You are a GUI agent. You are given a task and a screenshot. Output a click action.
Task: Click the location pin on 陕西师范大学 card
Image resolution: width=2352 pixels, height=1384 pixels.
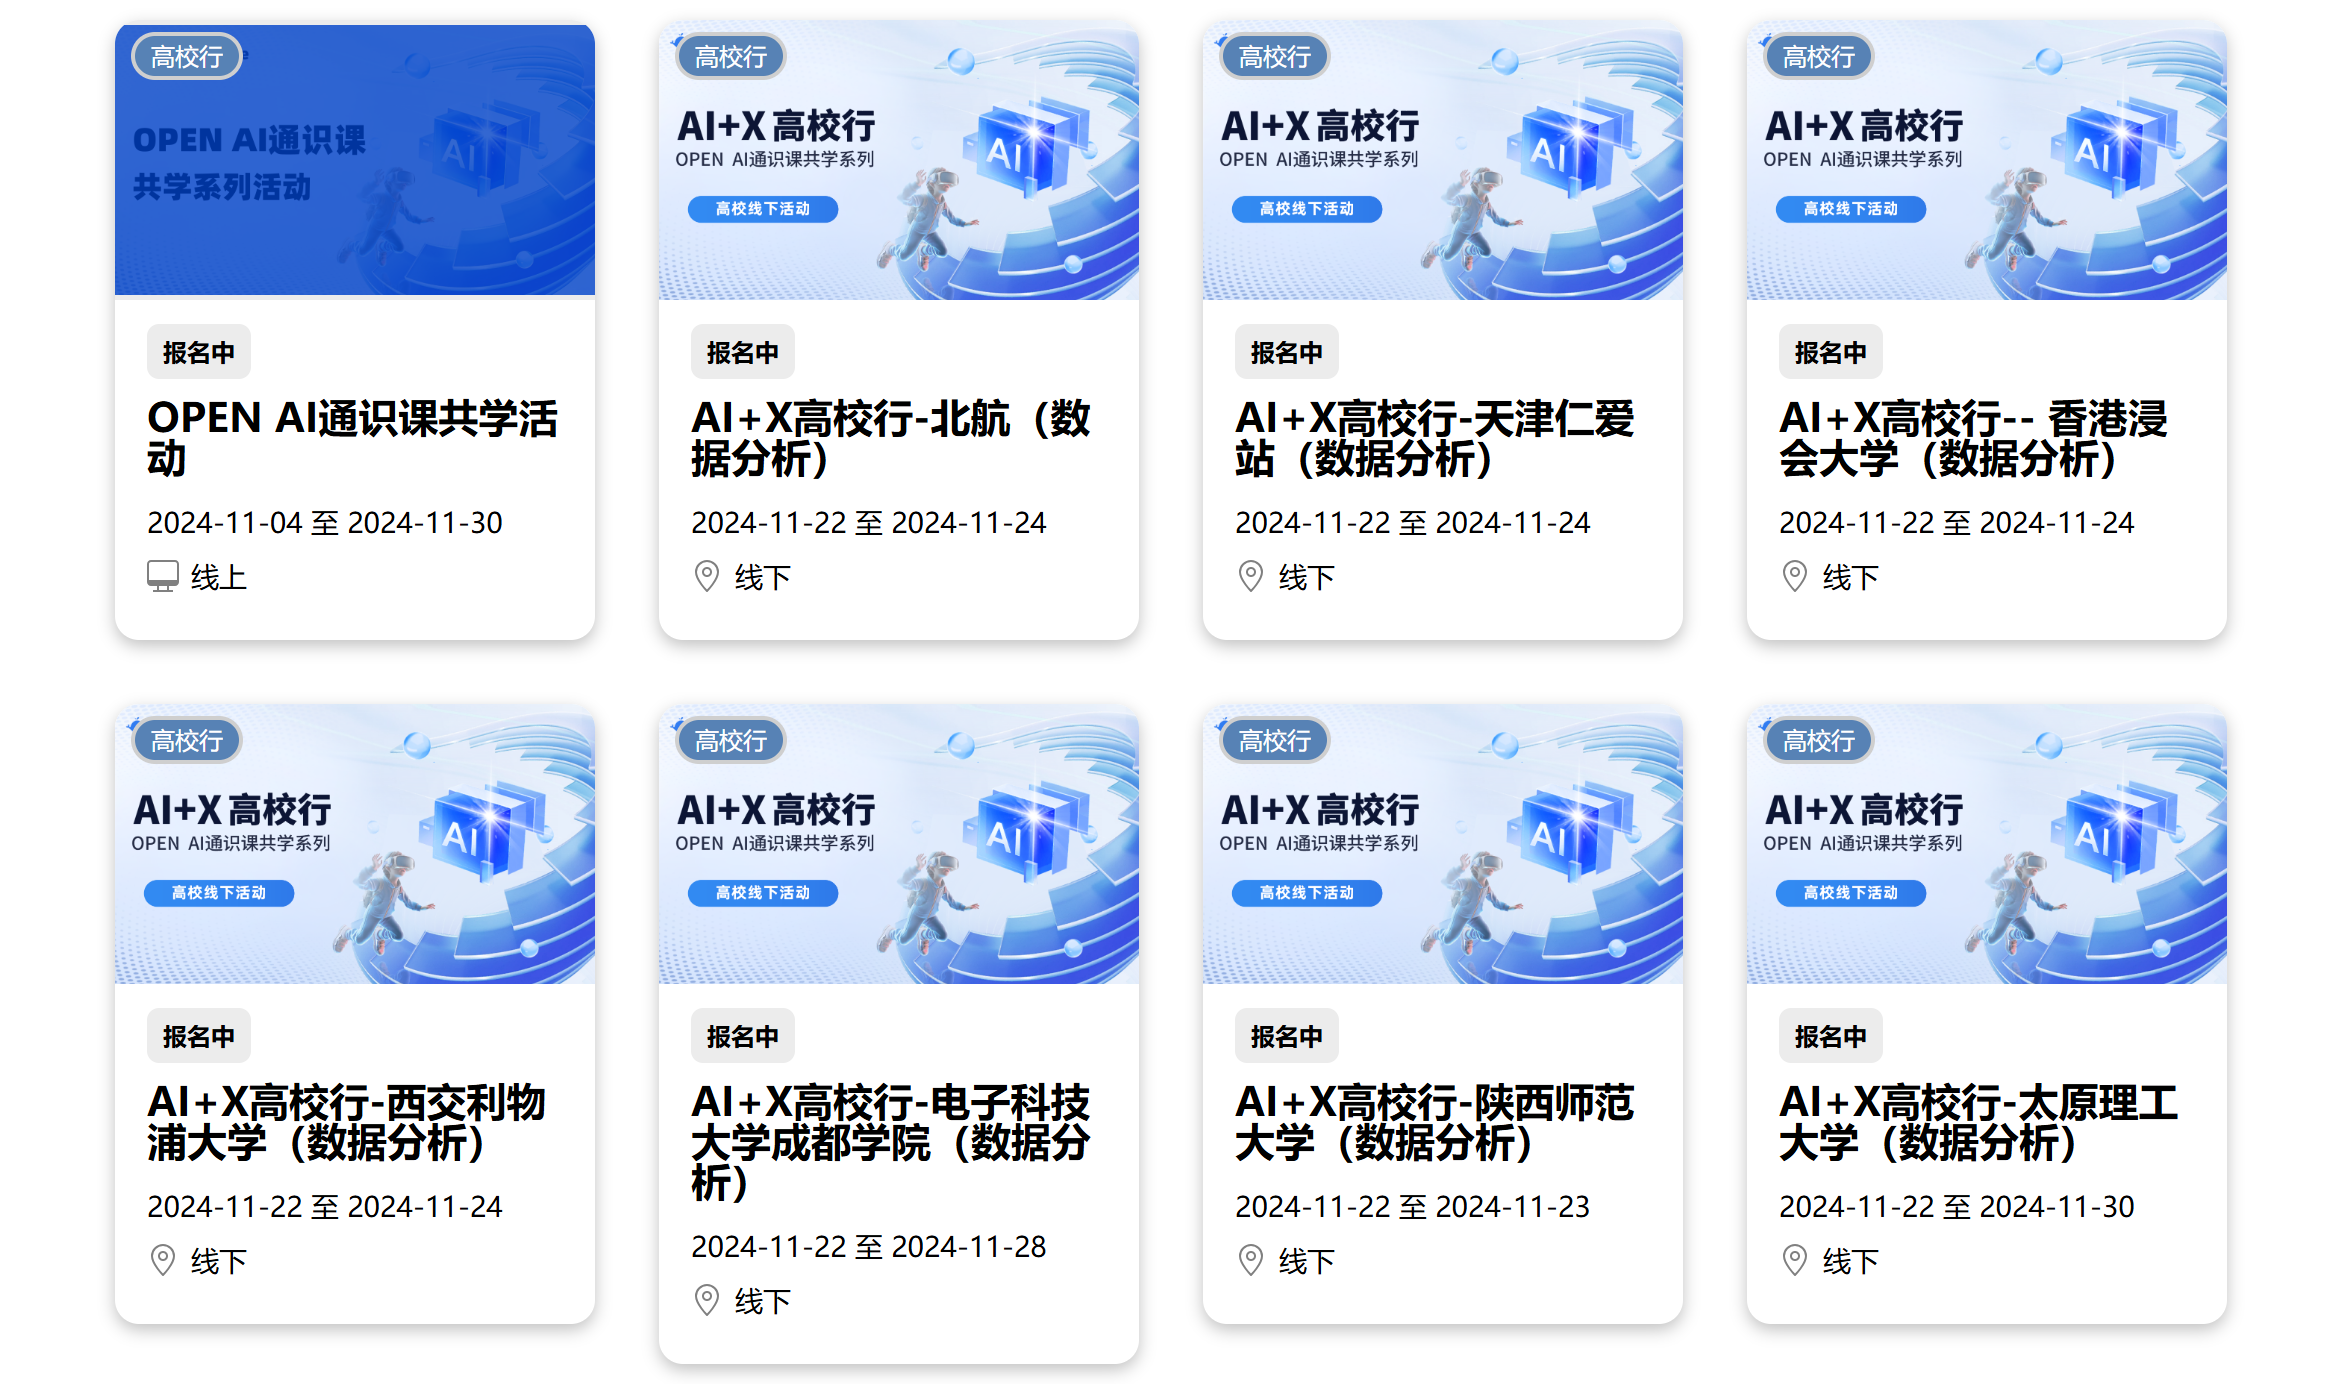pos(1250,1260)
